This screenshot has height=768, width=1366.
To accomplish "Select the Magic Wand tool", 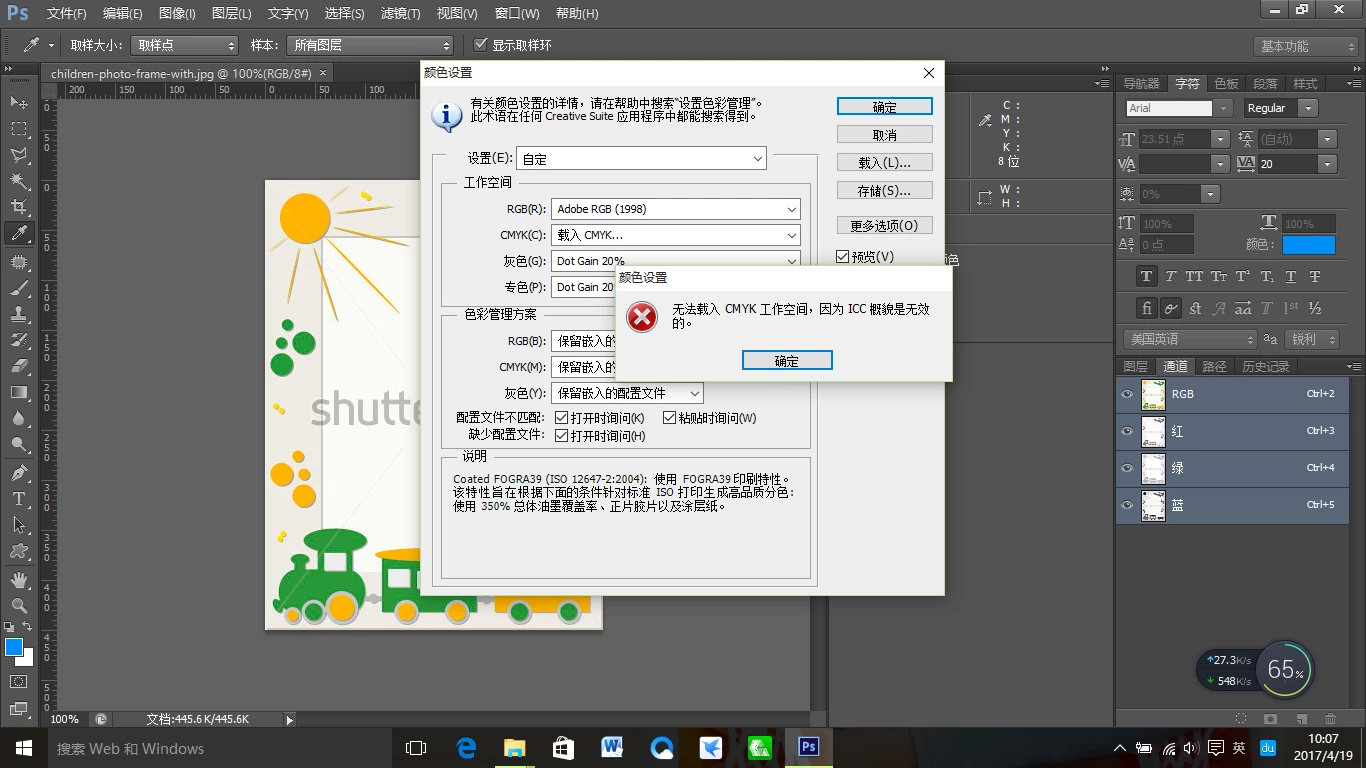I will tap(19, 181).
